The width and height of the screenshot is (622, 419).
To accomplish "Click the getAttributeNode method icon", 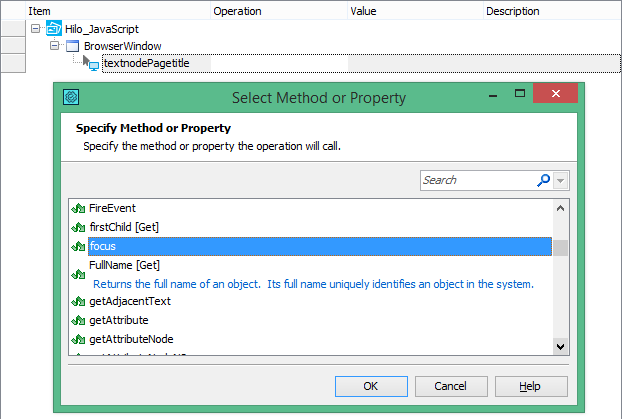I will coord(77,339).
